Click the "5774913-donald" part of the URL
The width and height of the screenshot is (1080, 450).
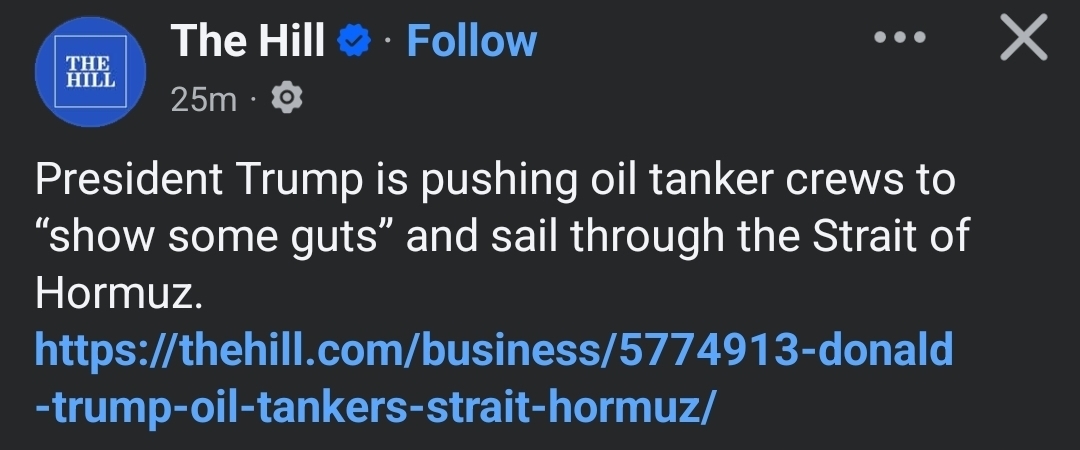tap(787, 351)
